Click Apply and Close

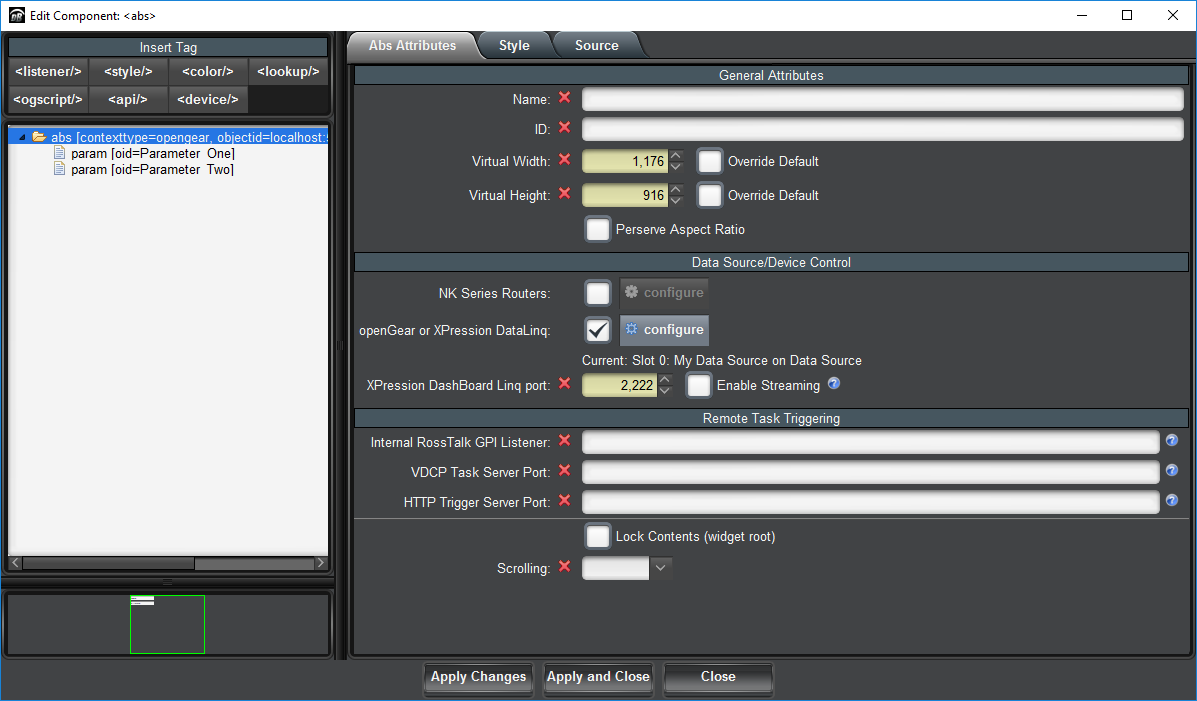598,677
